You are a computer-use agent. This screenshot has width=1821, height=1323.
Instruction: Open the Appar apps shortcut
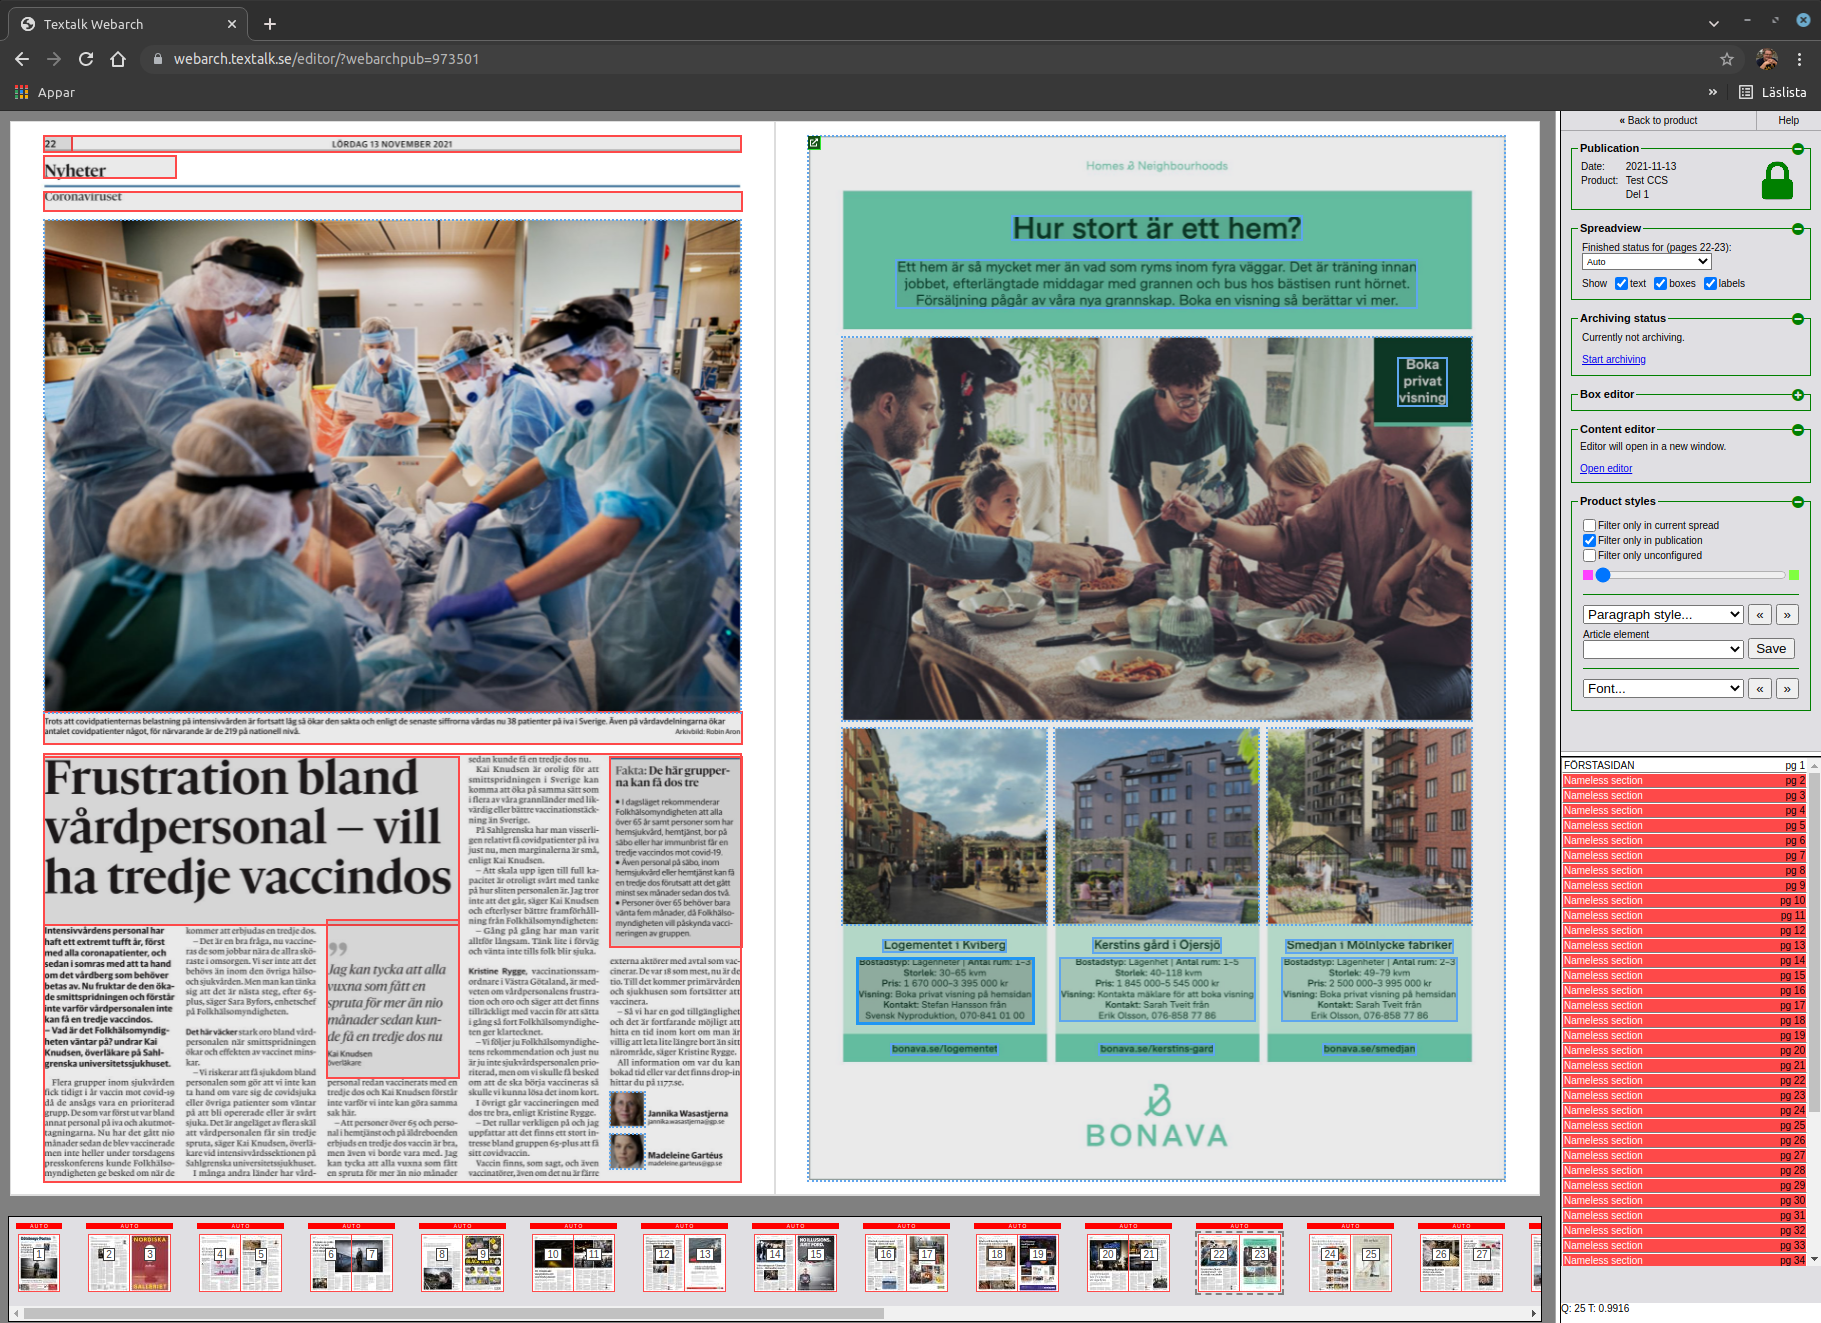coord(45,92)
